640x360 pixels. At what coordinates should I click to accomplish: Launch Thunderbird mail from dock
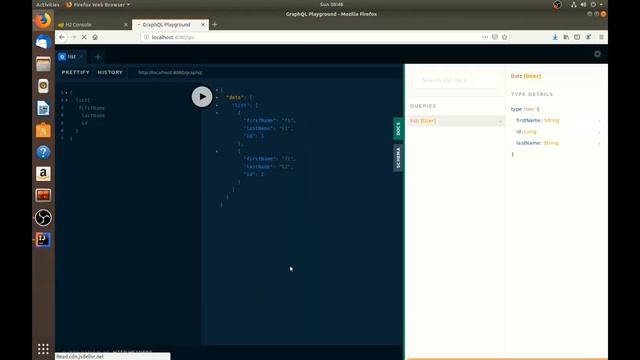[x=43, y=42]
